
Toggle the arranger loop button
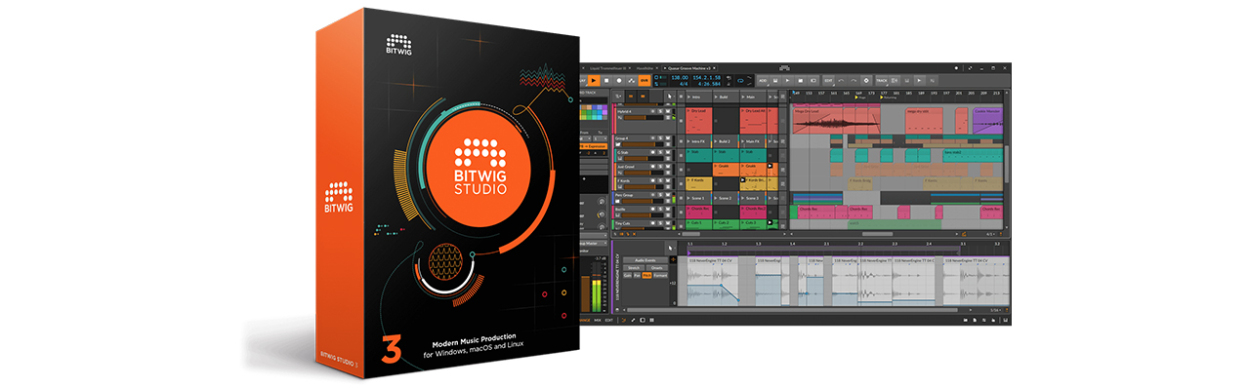[740, 81]
